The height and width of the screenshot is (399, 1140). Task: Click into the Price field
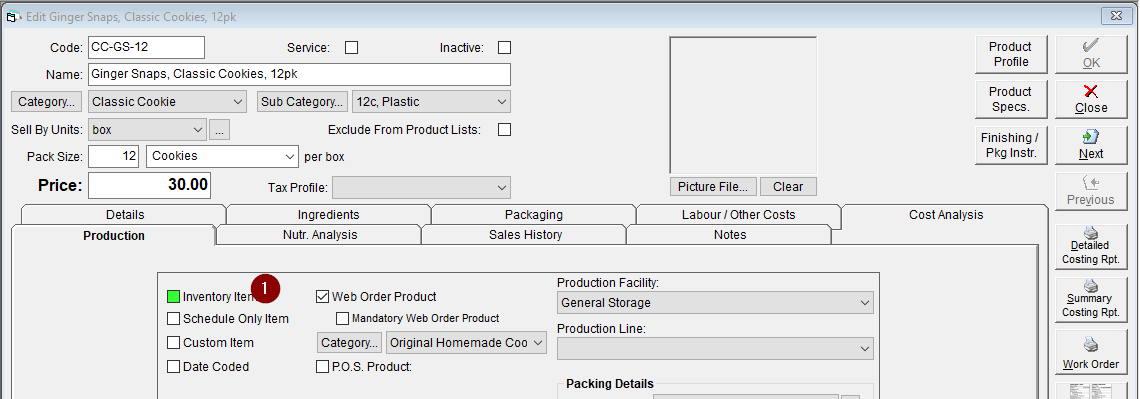(150, 185)
